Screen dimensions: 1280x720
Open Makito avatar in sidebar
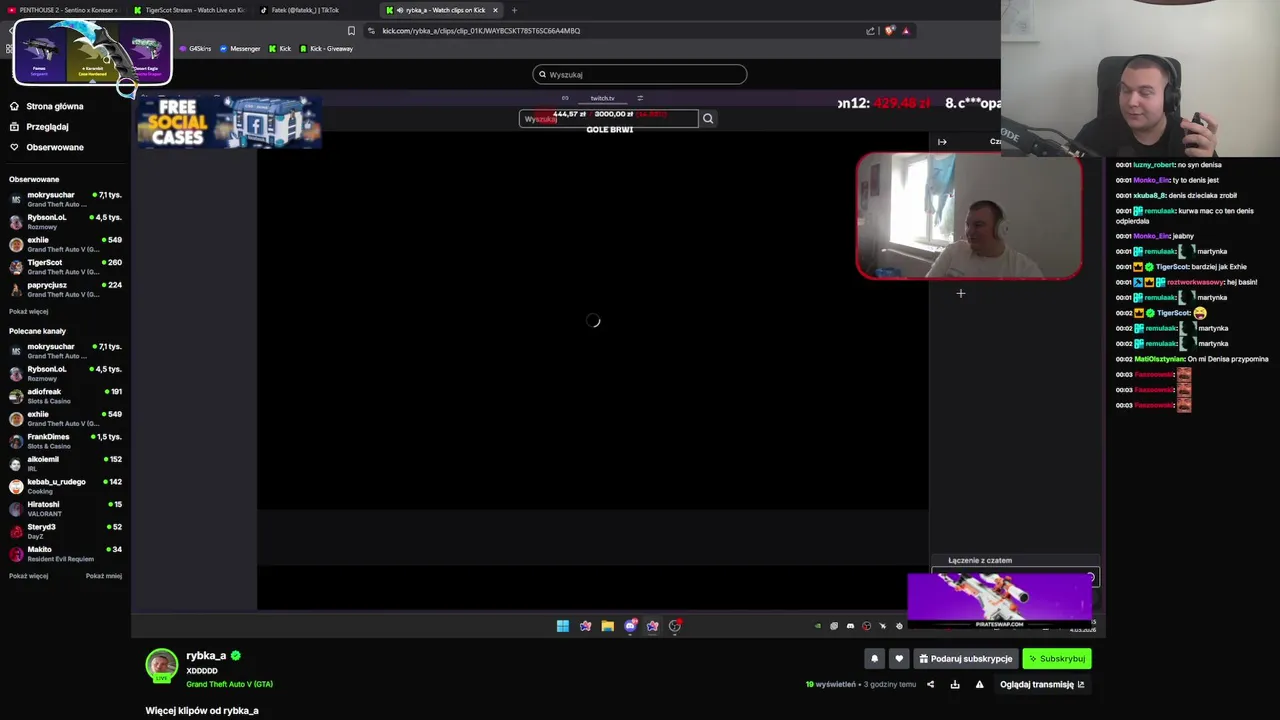point(16,554)
